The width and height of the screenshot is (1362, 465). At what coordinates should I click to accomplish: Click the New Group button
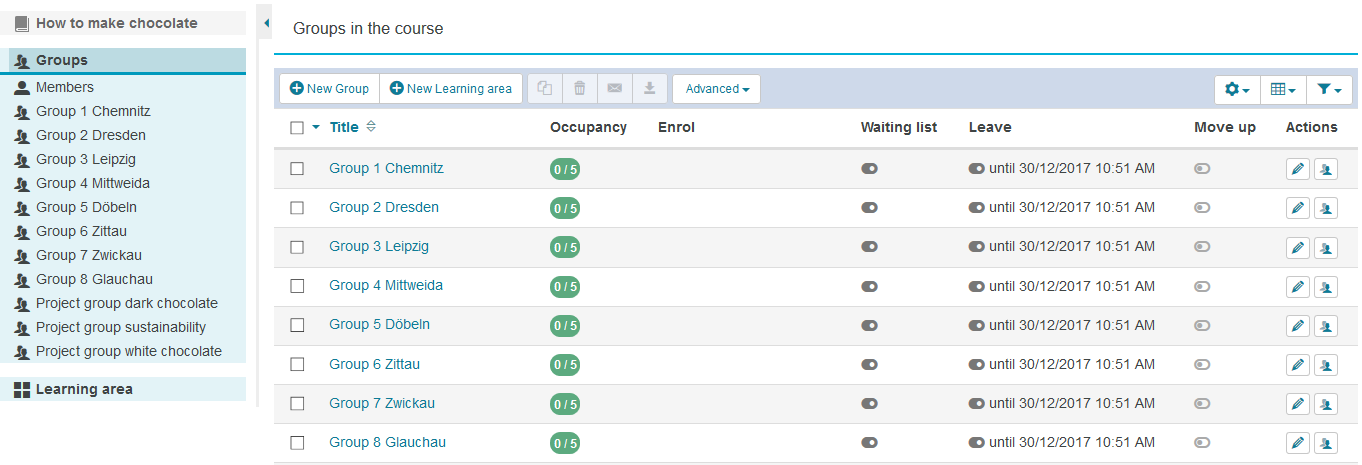pos(329,89)
